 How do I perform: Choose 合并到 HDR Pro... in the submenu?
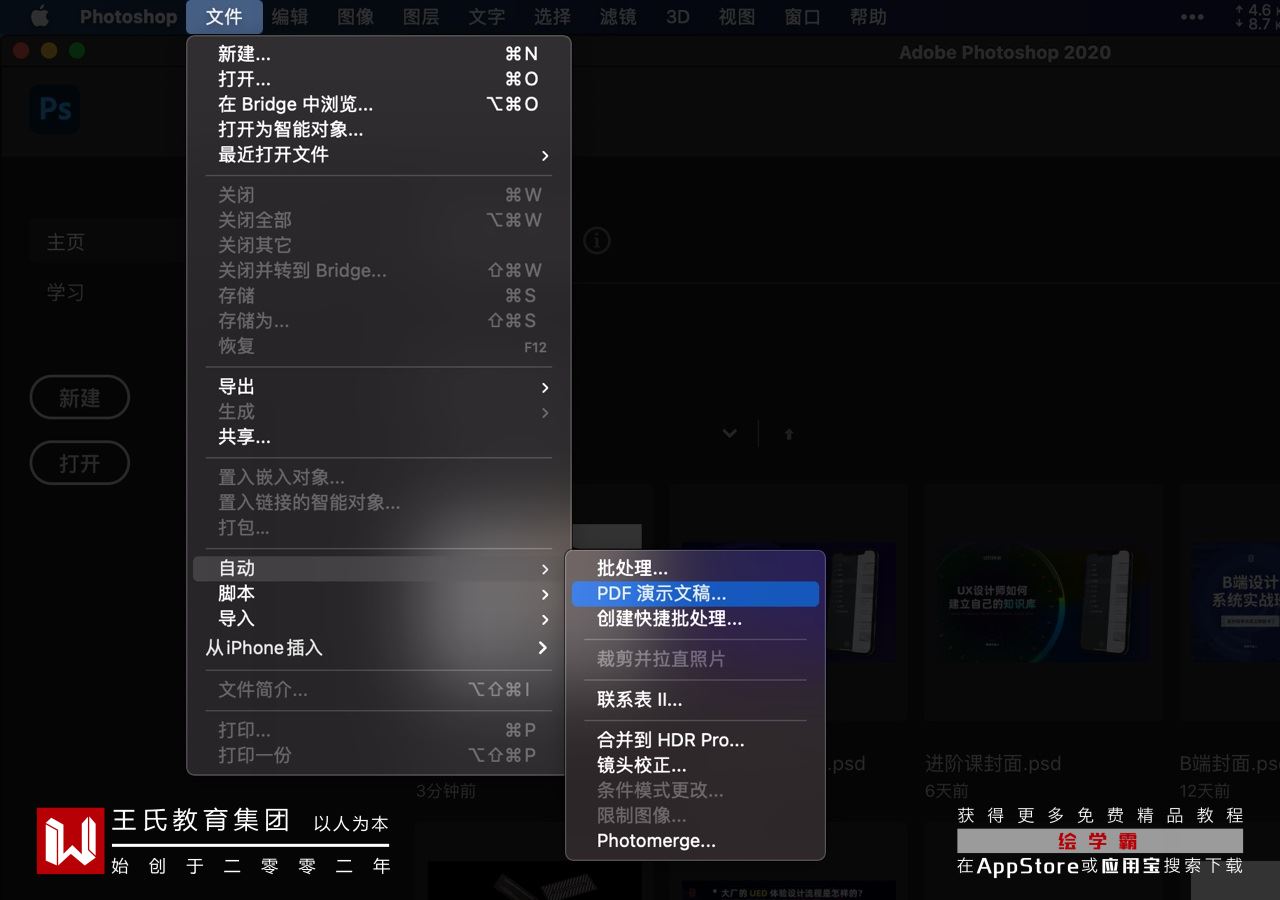(x=695, y=741)
